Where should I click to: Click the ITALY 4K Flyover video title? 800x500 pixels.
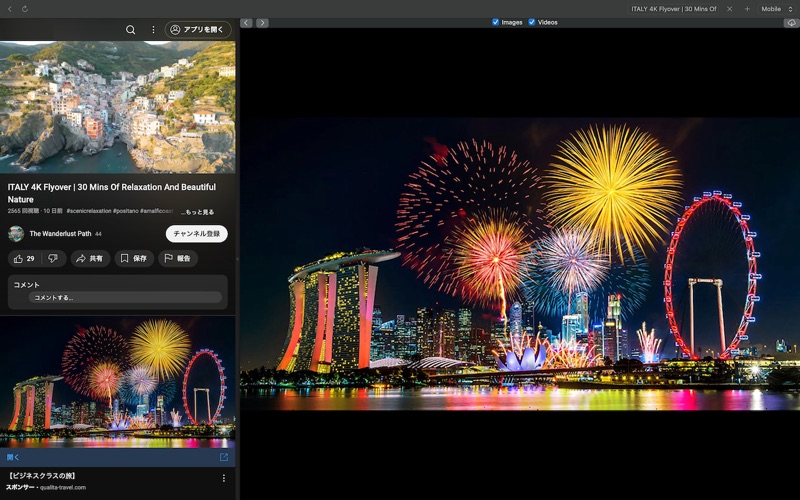click(112, 193)
